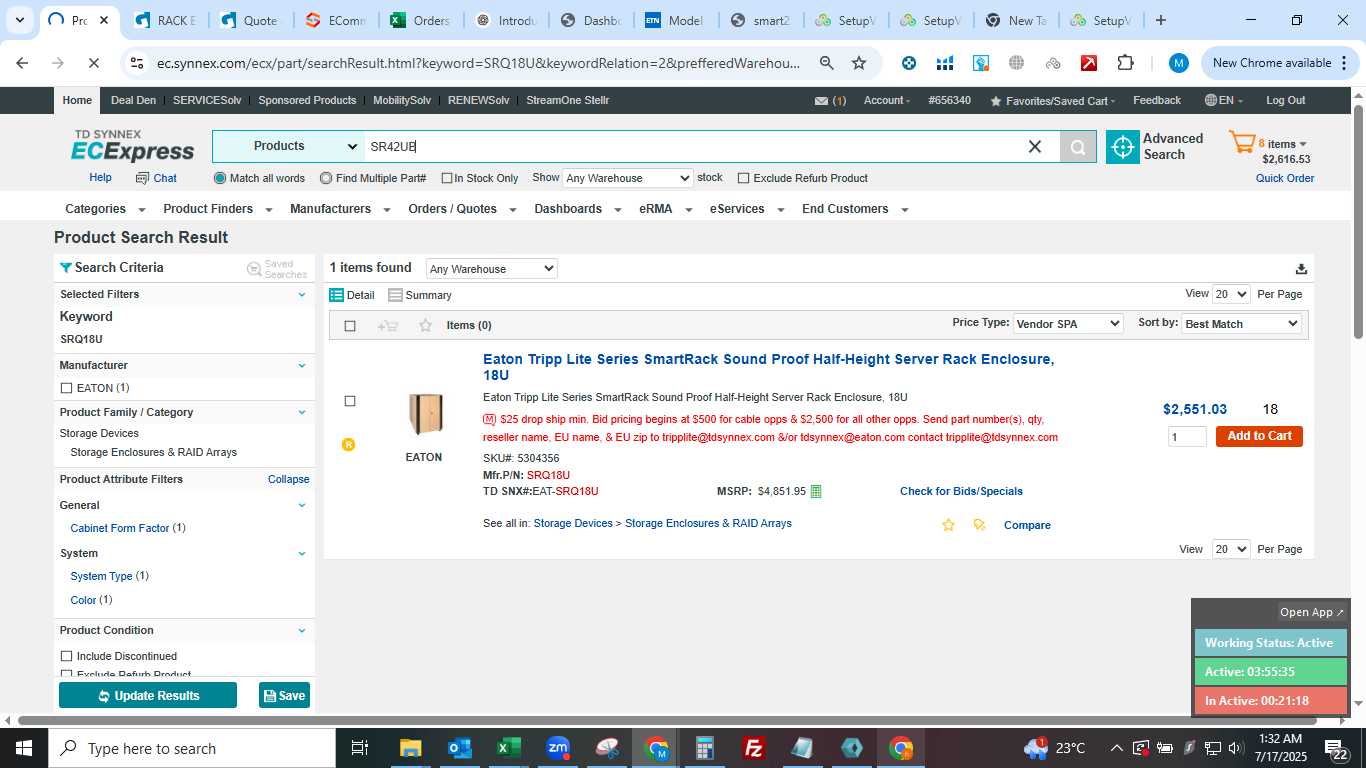Check Exclude Refurb Product in search bar
1366x768 pixels.
743,178
